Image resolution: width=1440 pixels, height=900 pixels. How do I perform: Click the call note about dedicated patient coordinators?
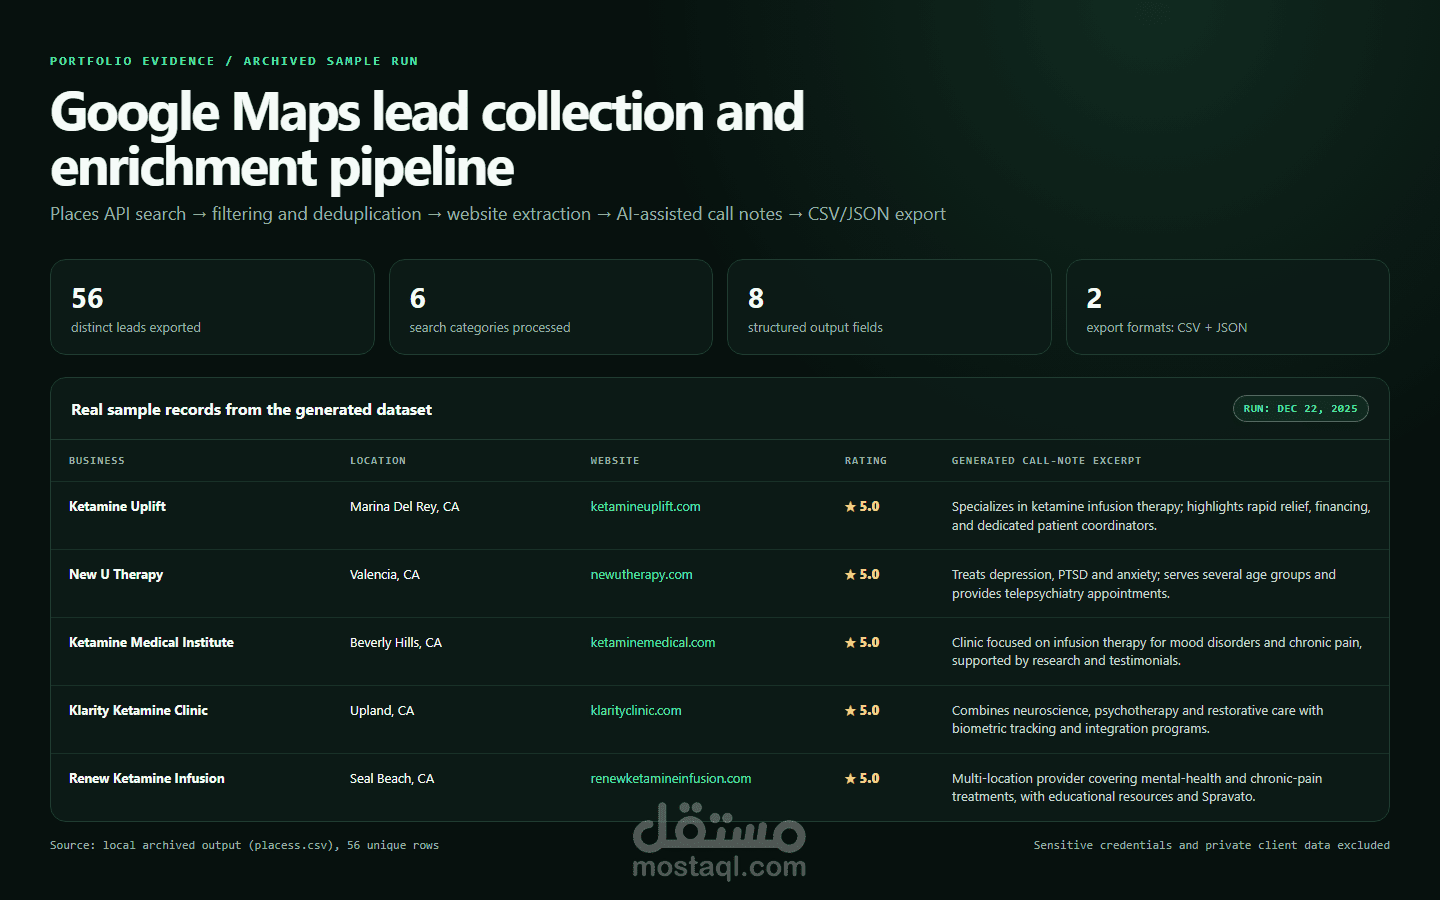(1161, 516)
